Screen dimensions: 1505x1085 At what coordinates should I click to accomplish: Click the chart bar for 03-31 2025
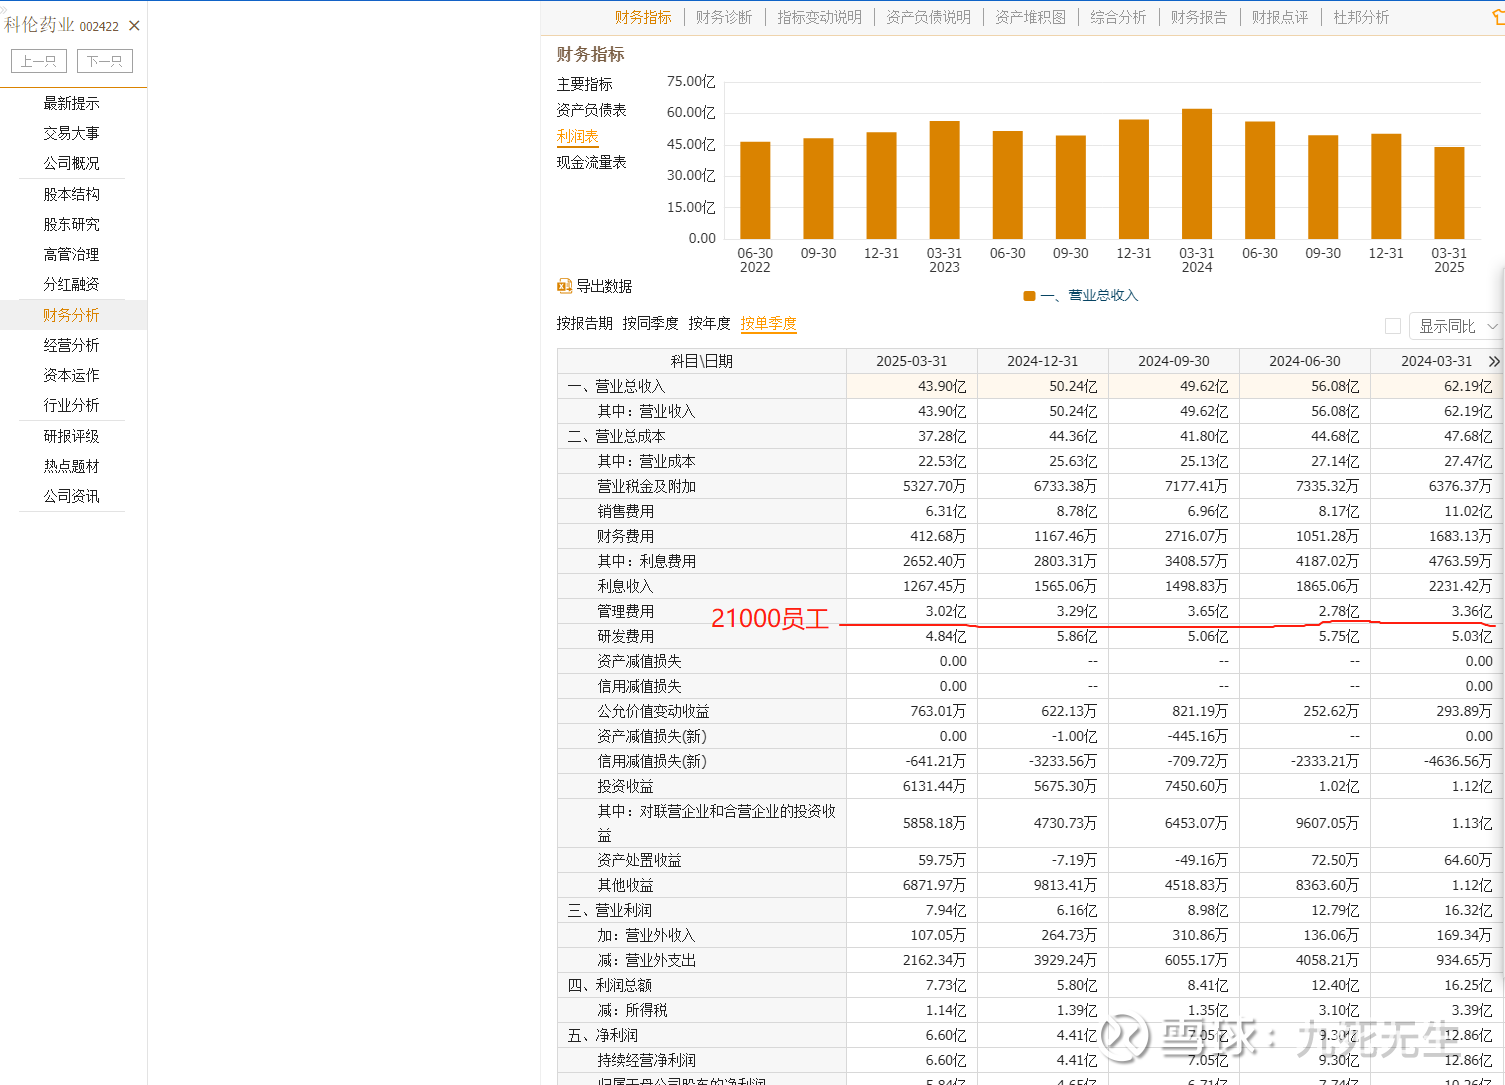(1449, 193)
